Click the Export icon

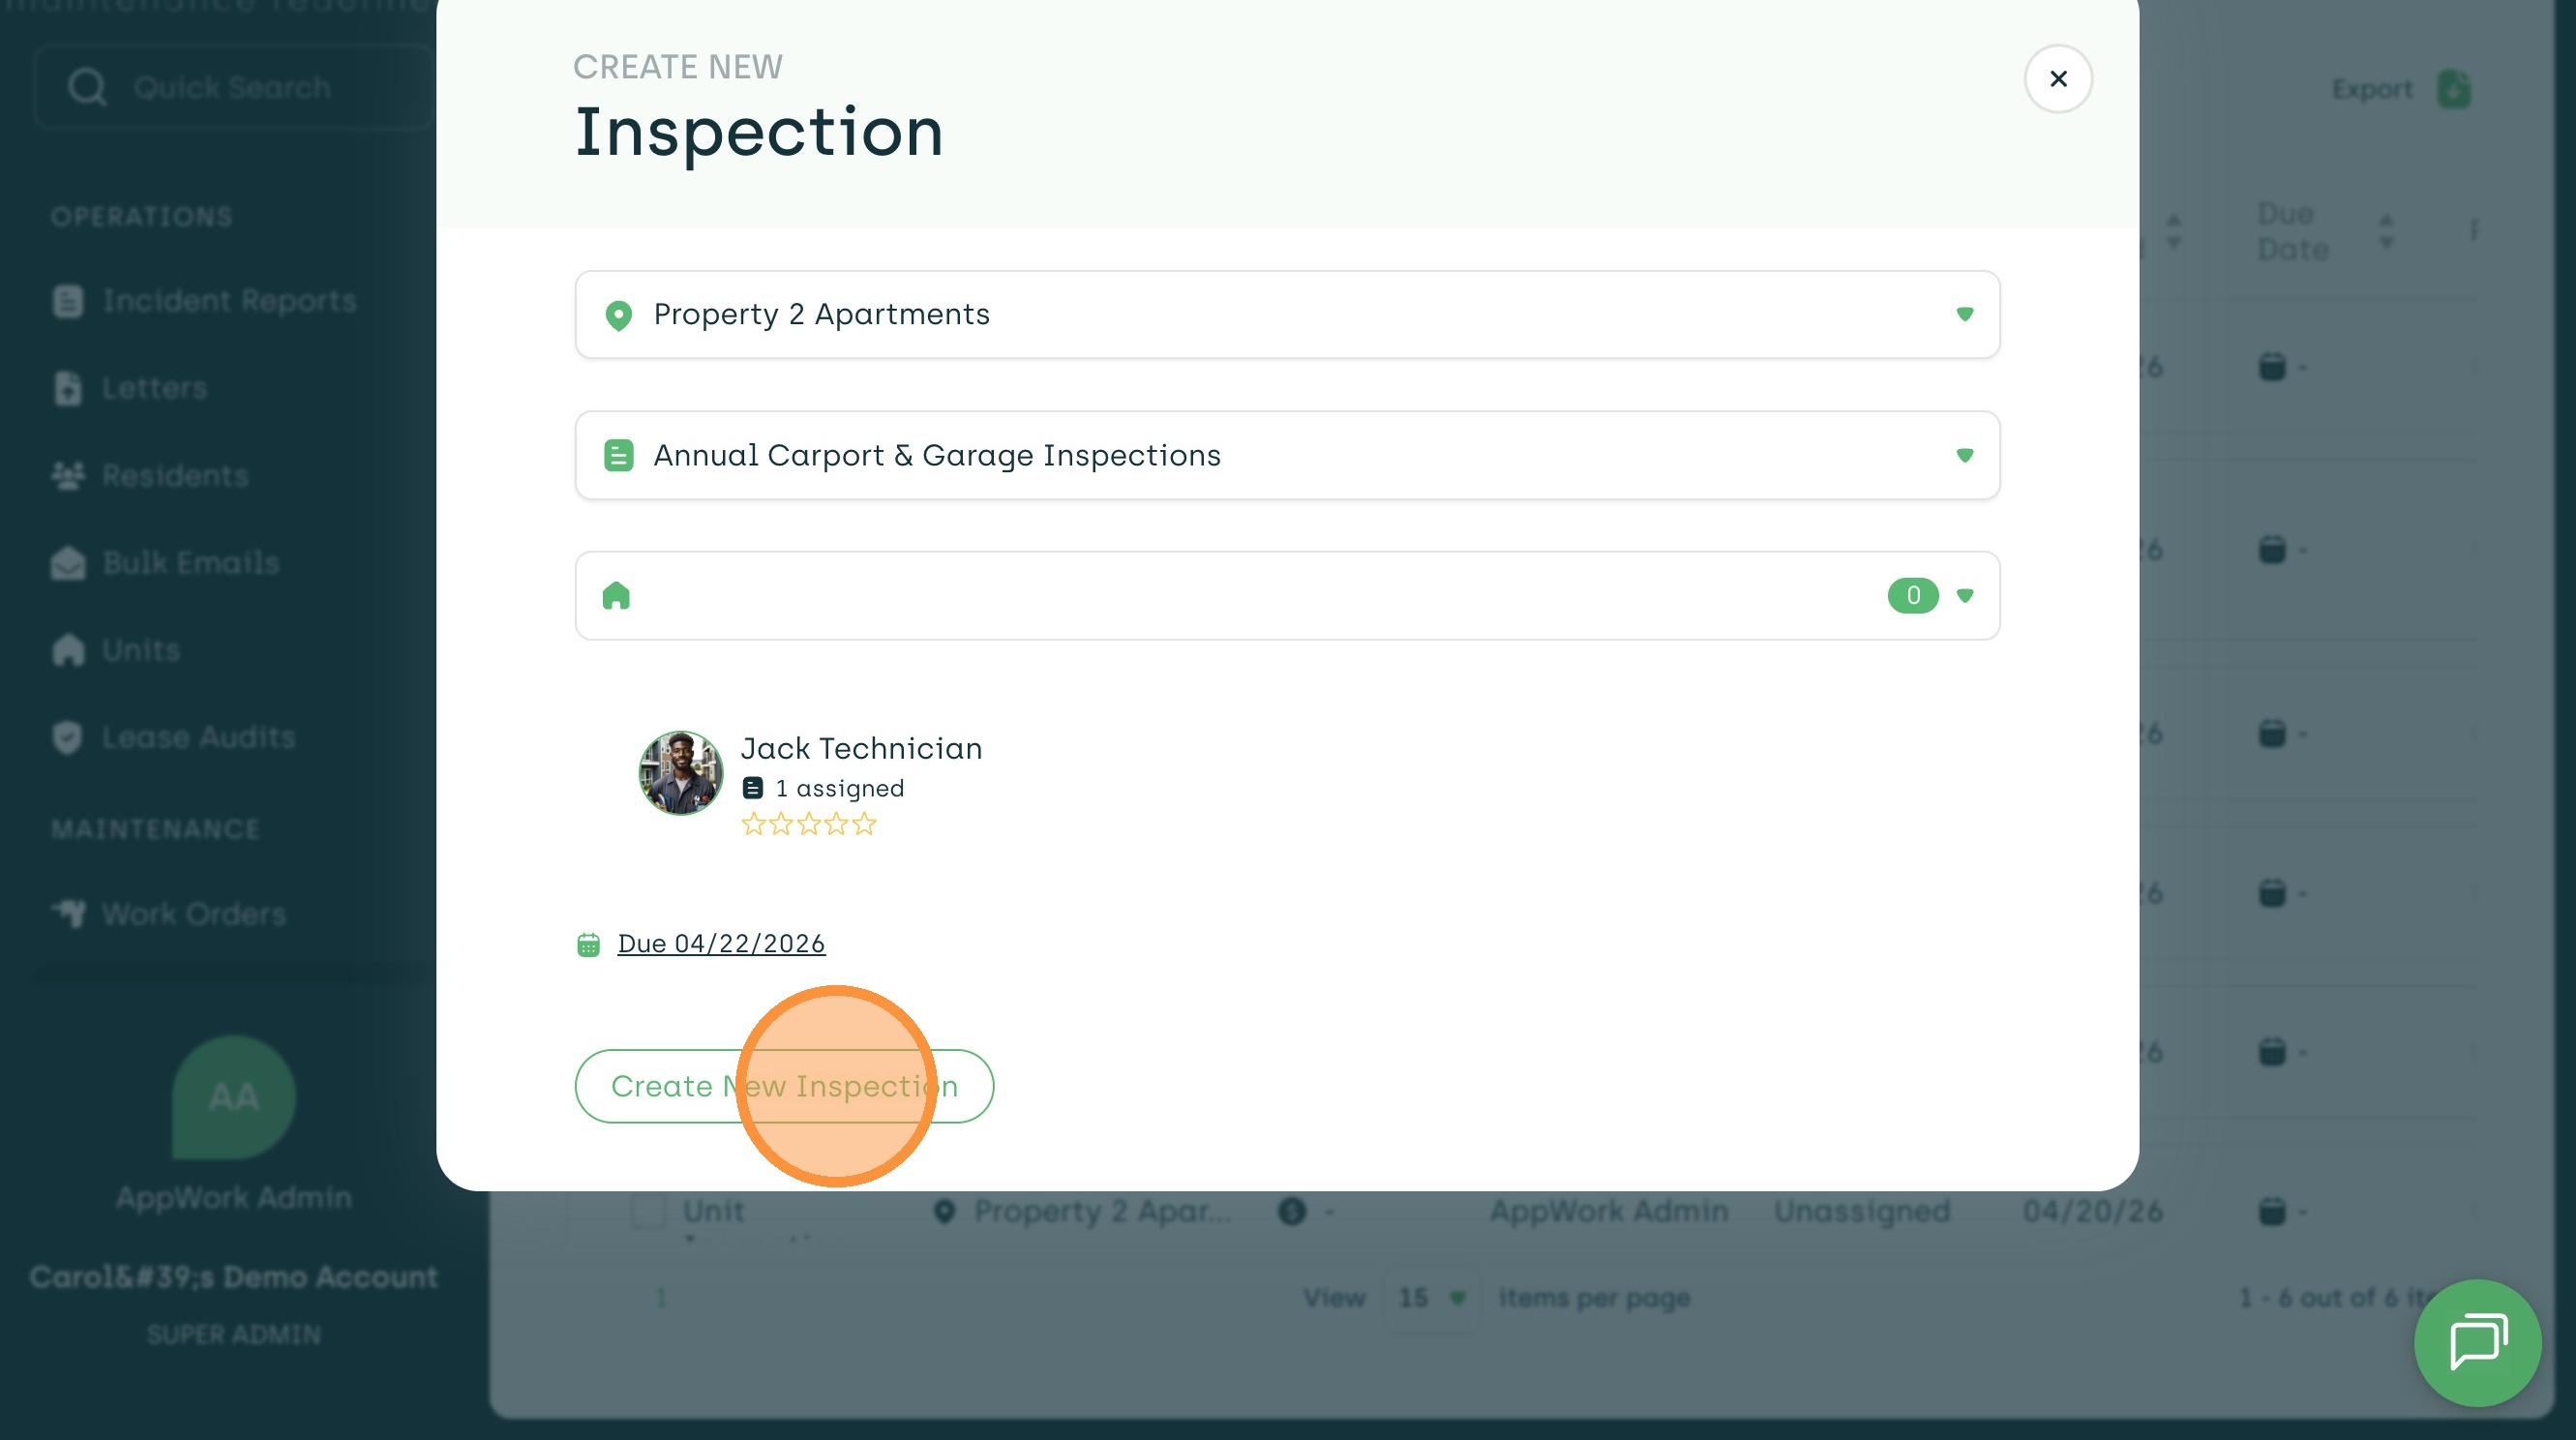click(x=2453, y=89)
